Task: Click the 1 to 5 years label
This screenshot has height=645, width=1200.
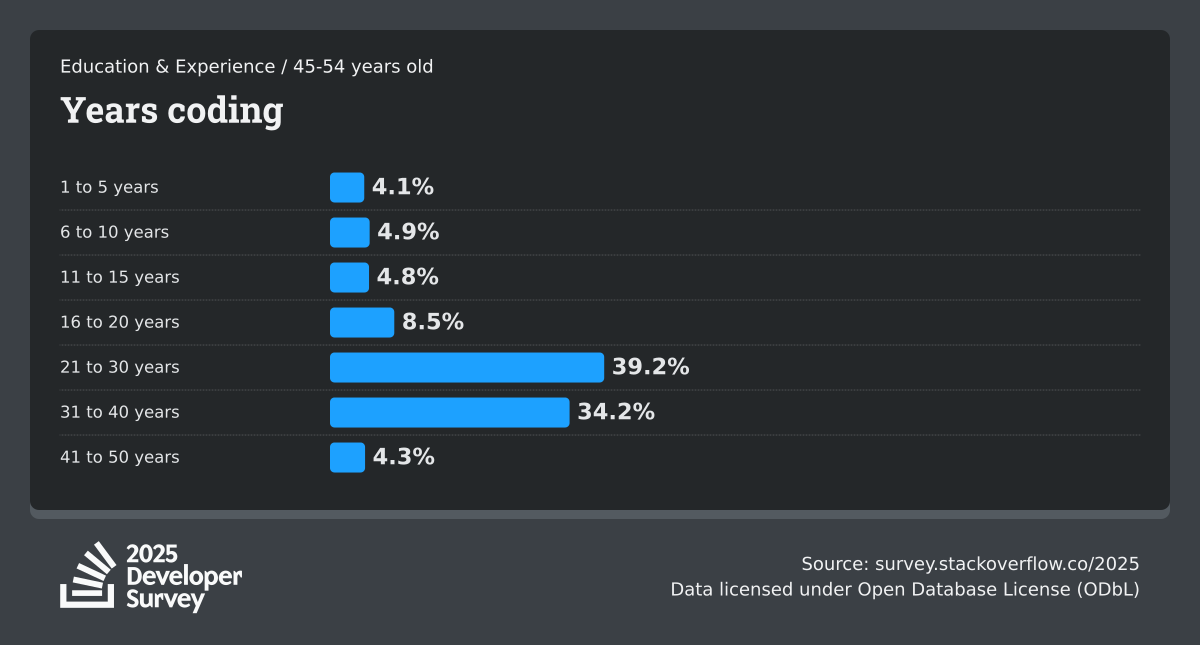Action: point(109,187)
